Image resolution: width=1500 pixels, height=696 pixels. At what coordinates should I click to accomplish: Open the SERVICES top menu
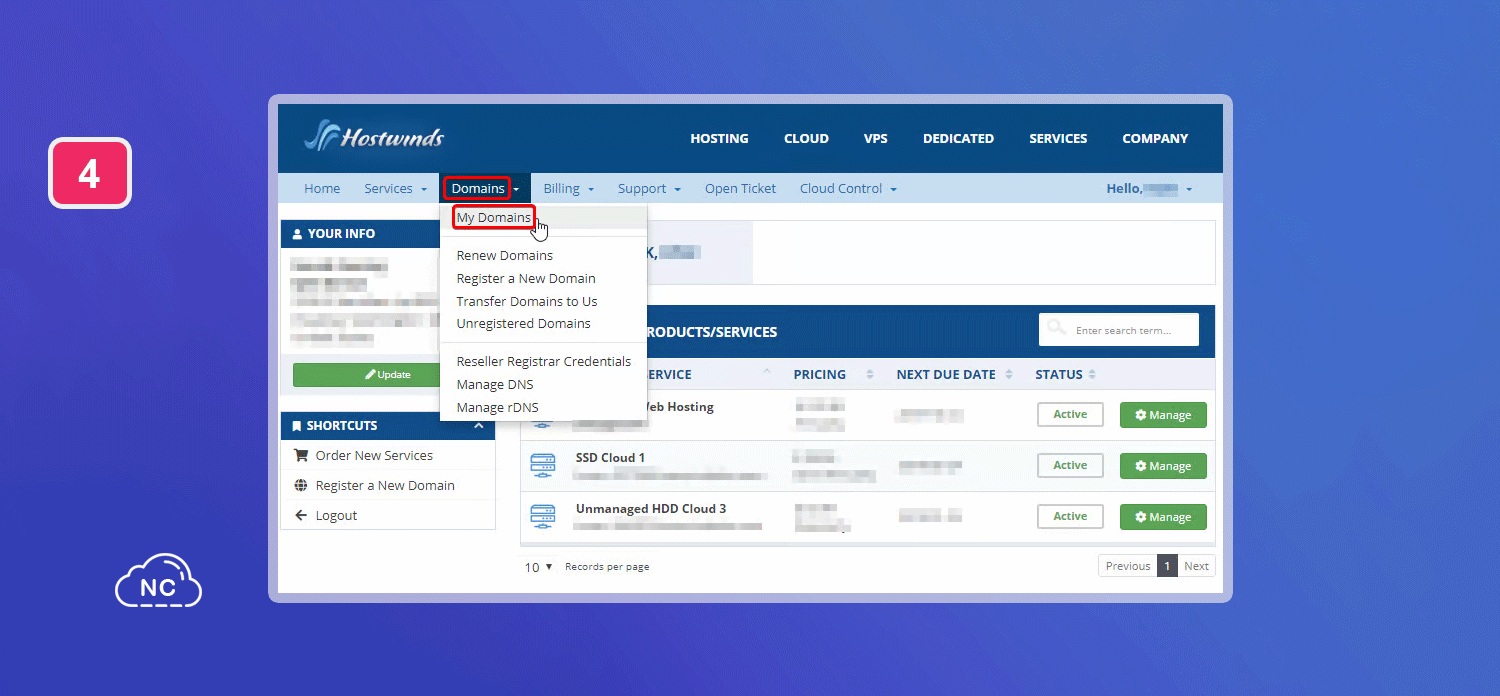[x=1058, y=139]
